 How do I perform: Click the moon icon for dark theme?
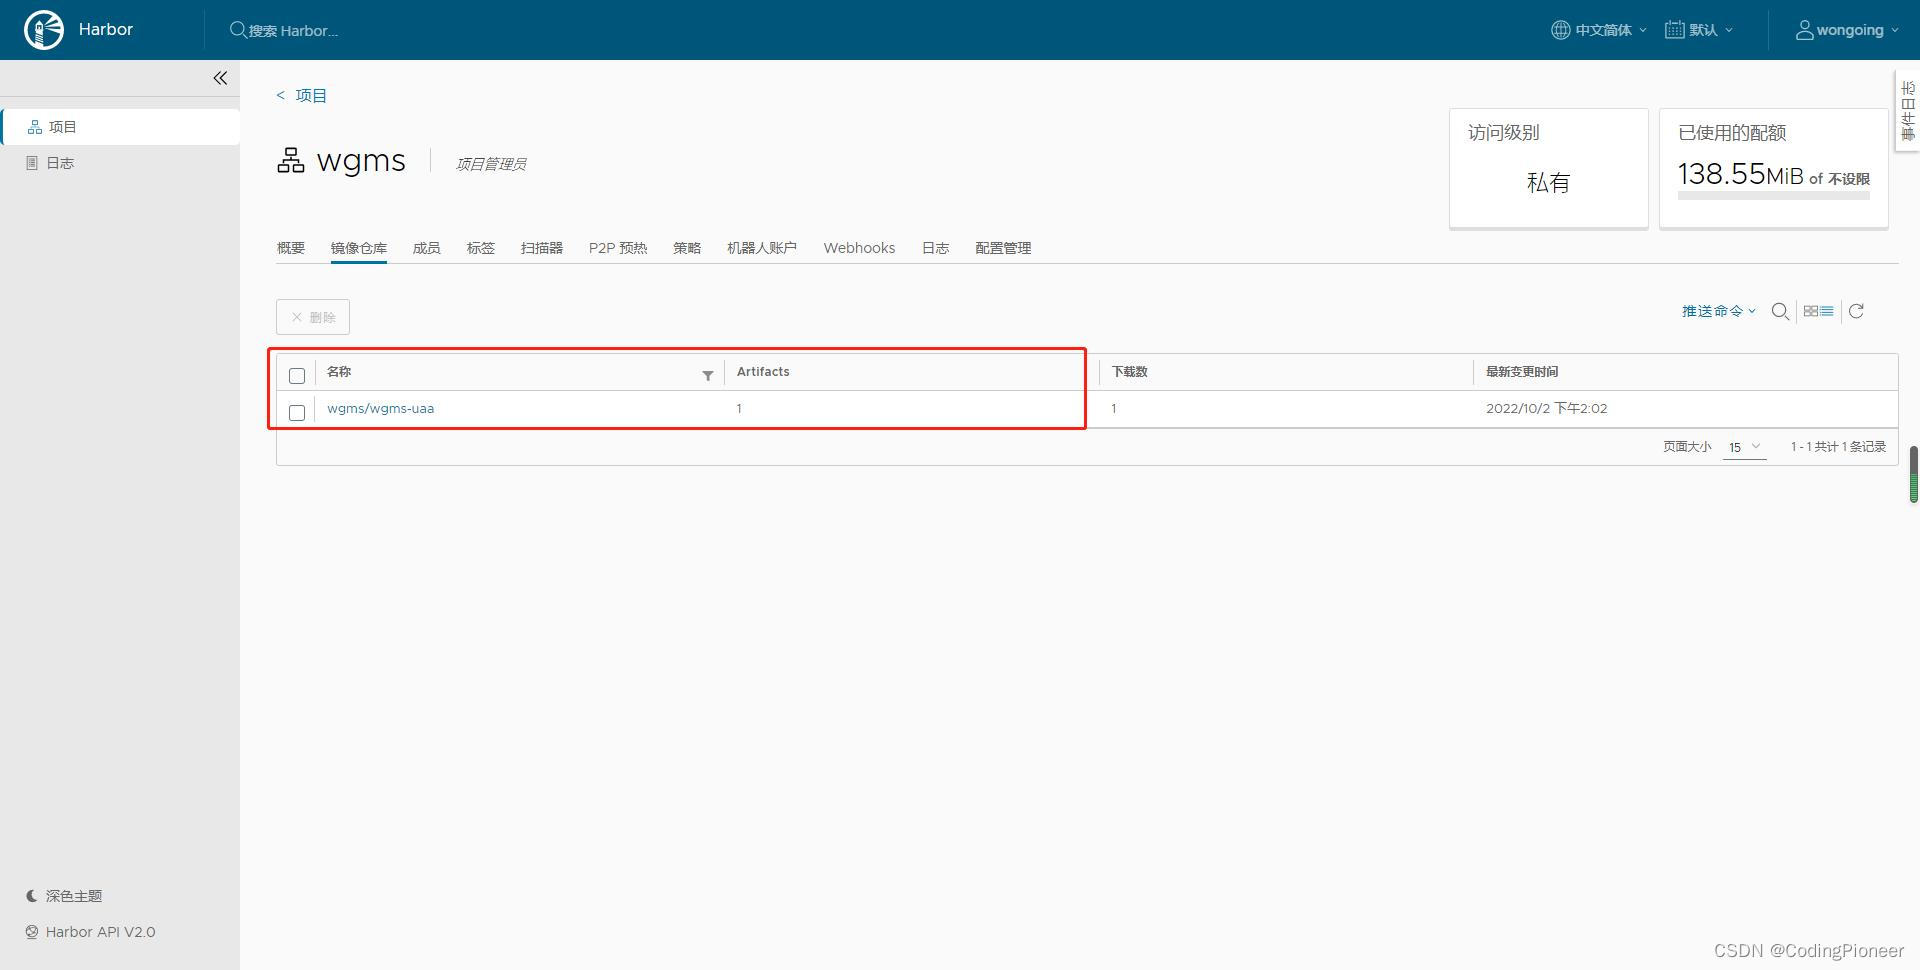click(32, 896)
